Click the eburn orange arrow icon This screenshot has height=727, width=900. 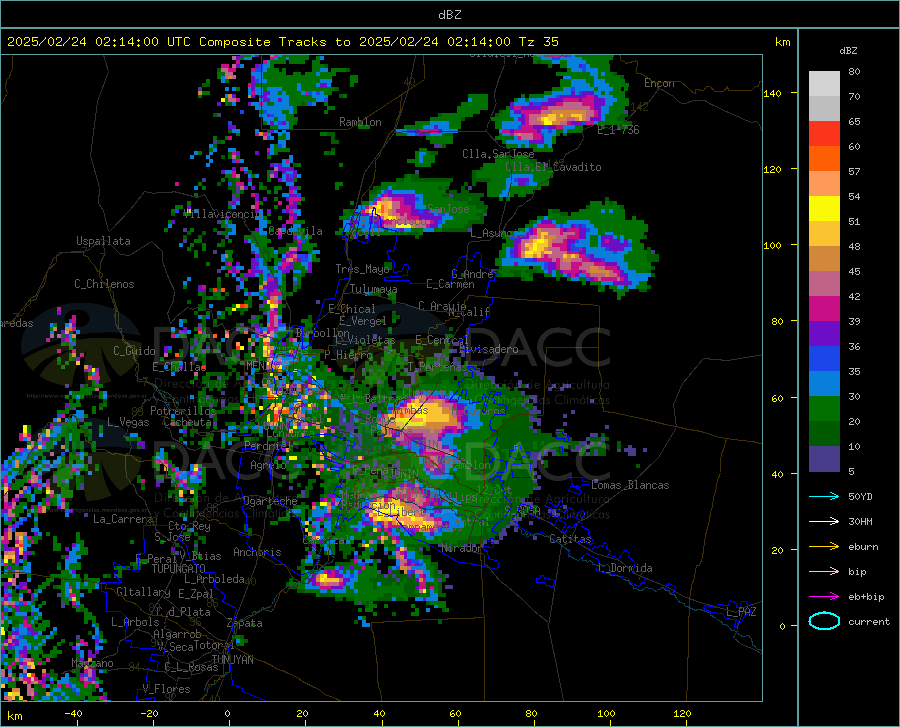824,547
